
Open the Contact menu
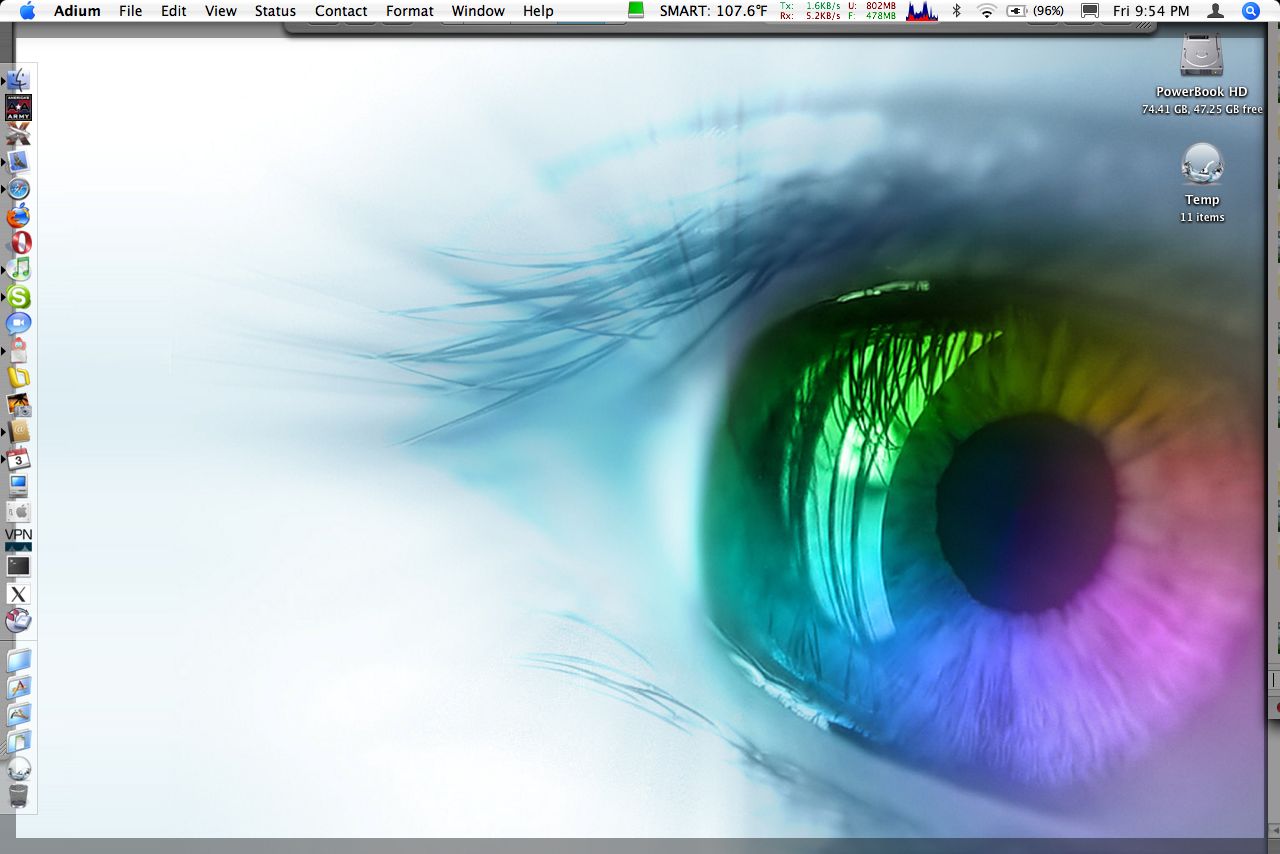(341, 11)
